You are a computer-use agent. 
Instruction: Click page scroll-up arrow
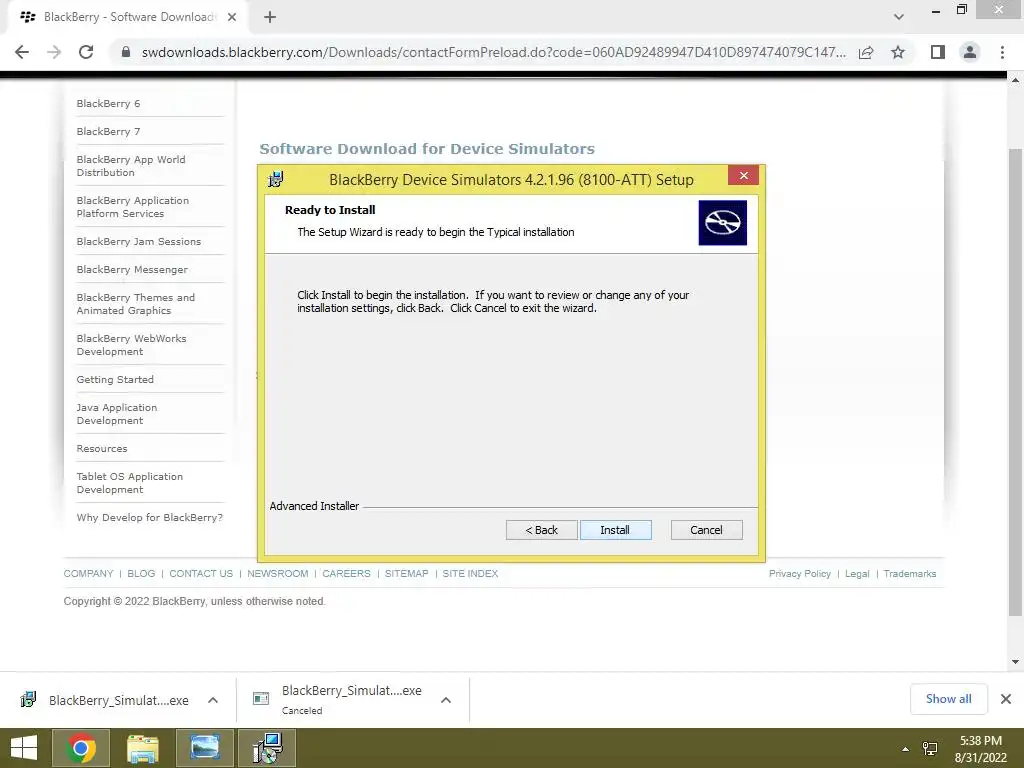1015,80
